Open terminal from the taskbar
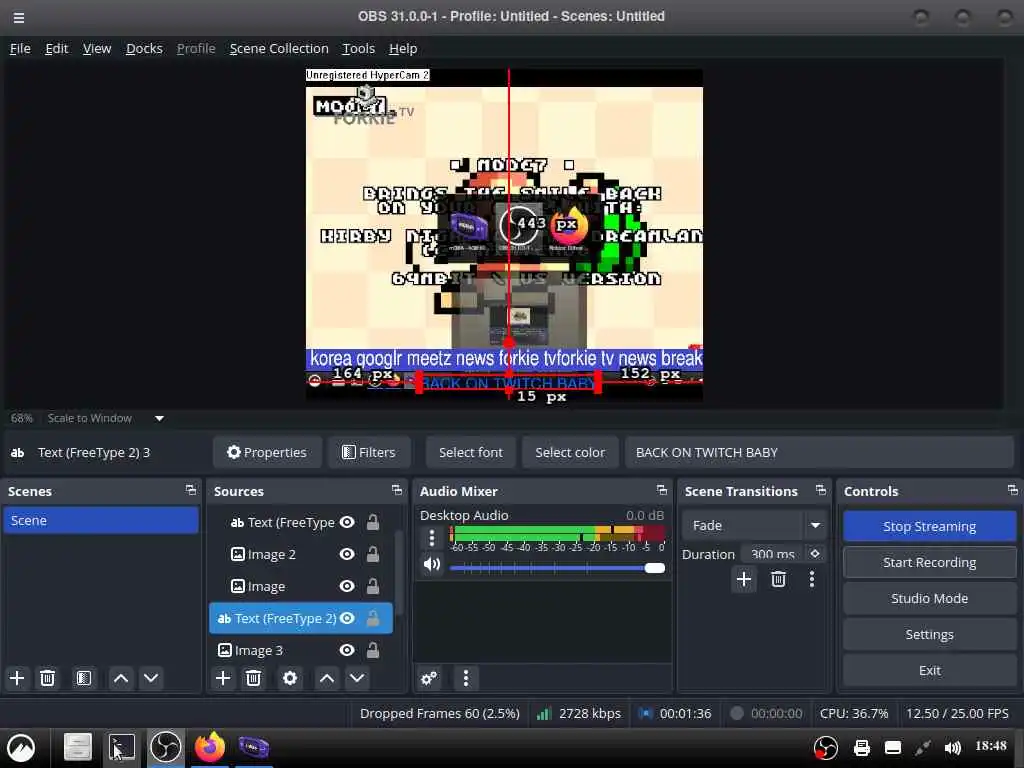Screen dimensions: 1024x768 pyautogui.click(x=121, y=747)
